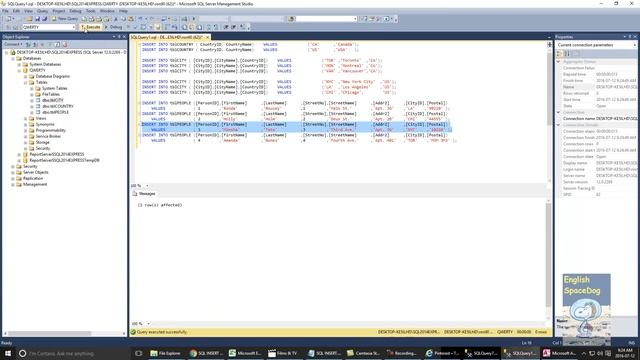640x360 pixels.
Task: Expand the dbo.tblCITY table node
Action: [x=32, y=100]
